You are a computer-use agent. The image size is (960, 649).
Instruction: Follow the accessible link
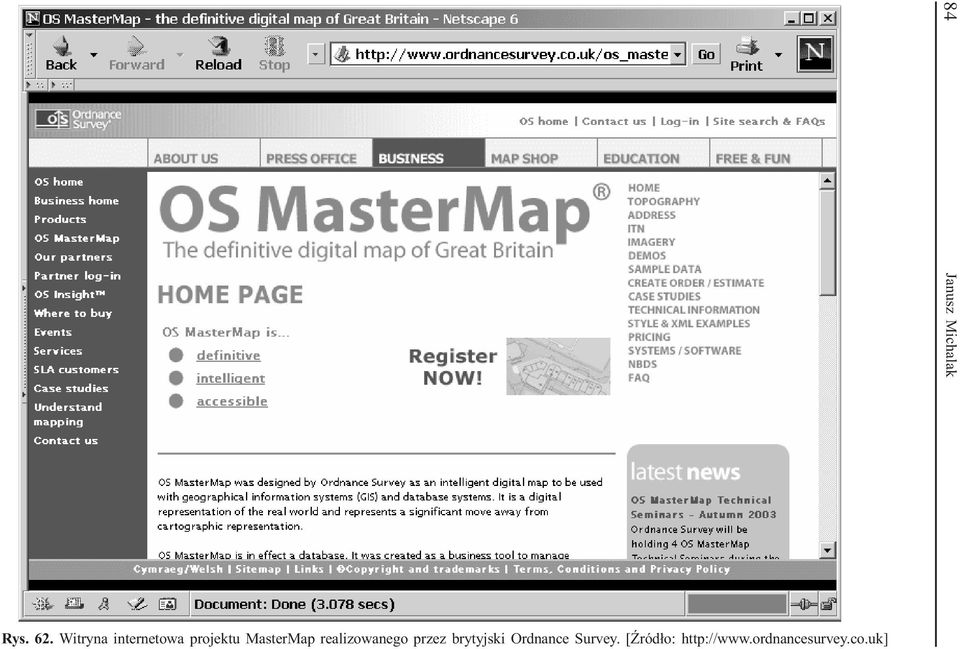(x=232, y=401)
